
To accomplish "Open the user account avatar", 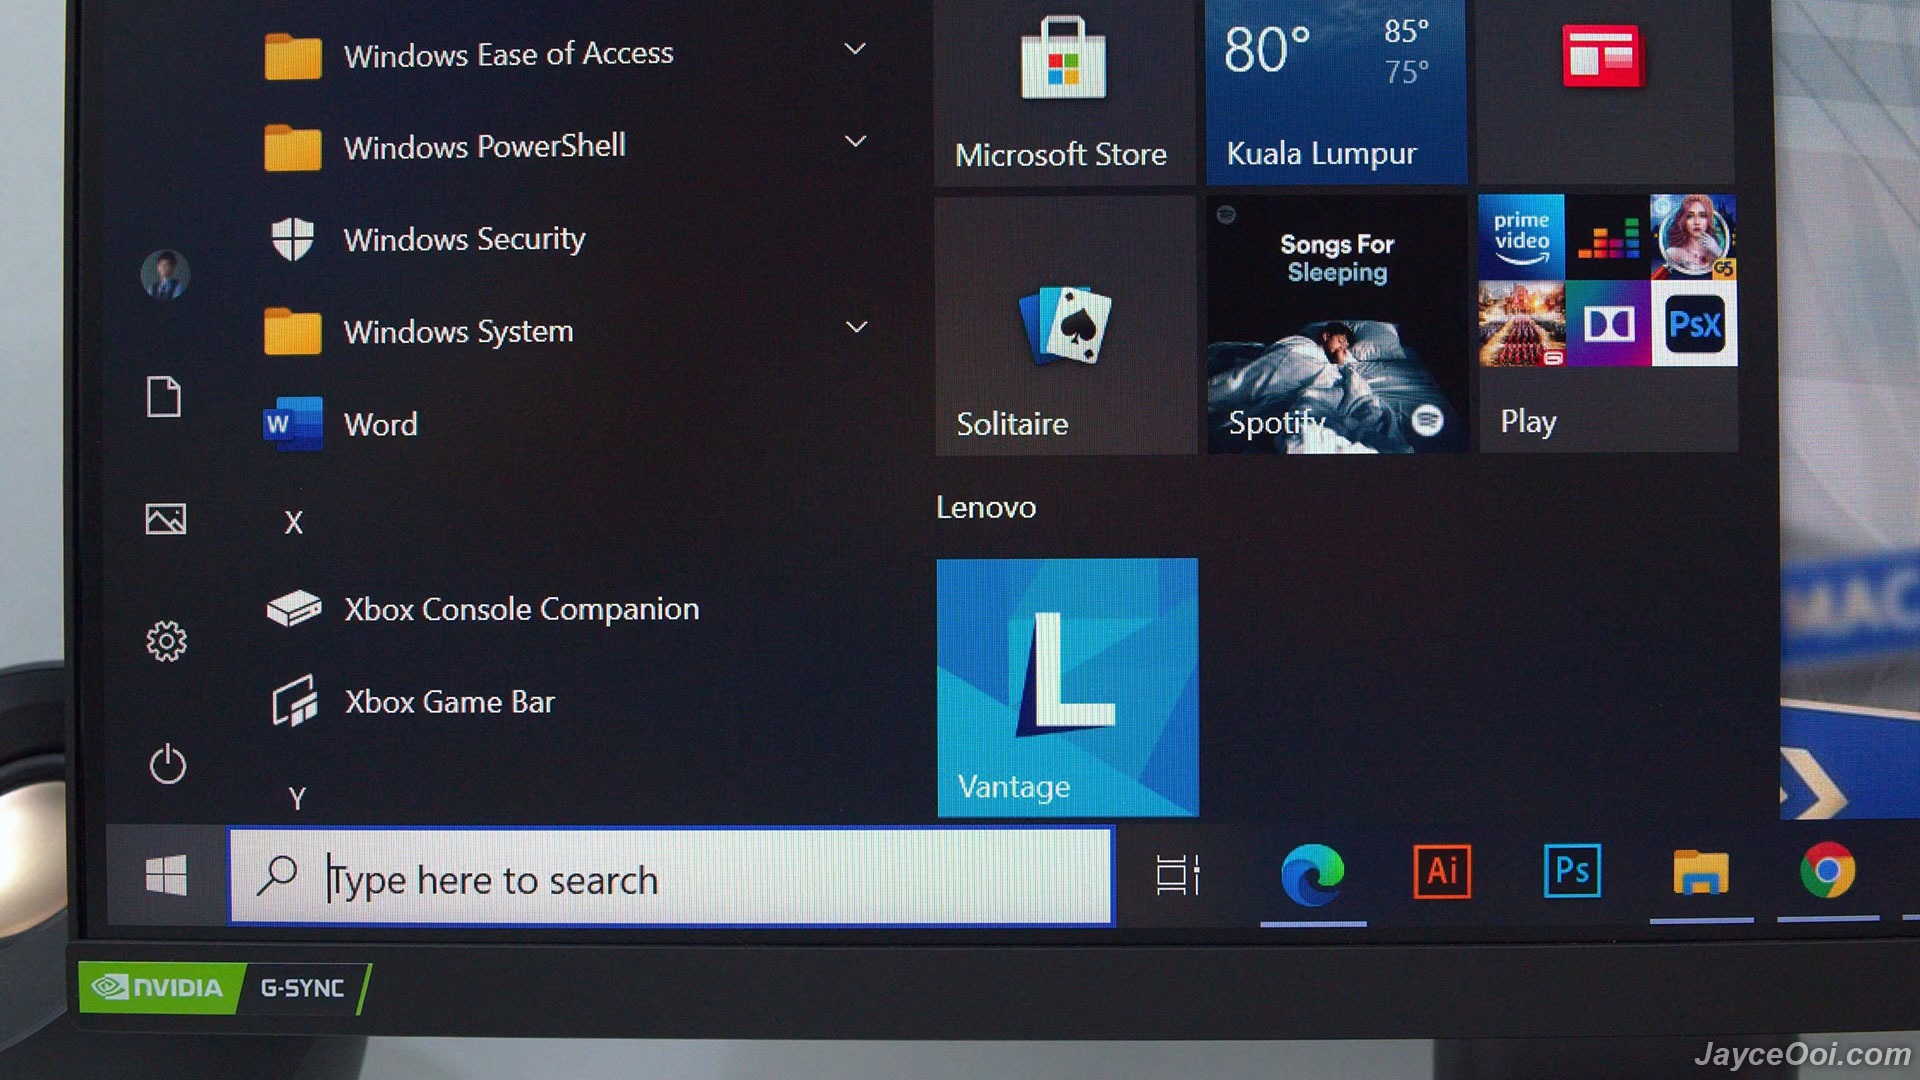I will (165, 274).
